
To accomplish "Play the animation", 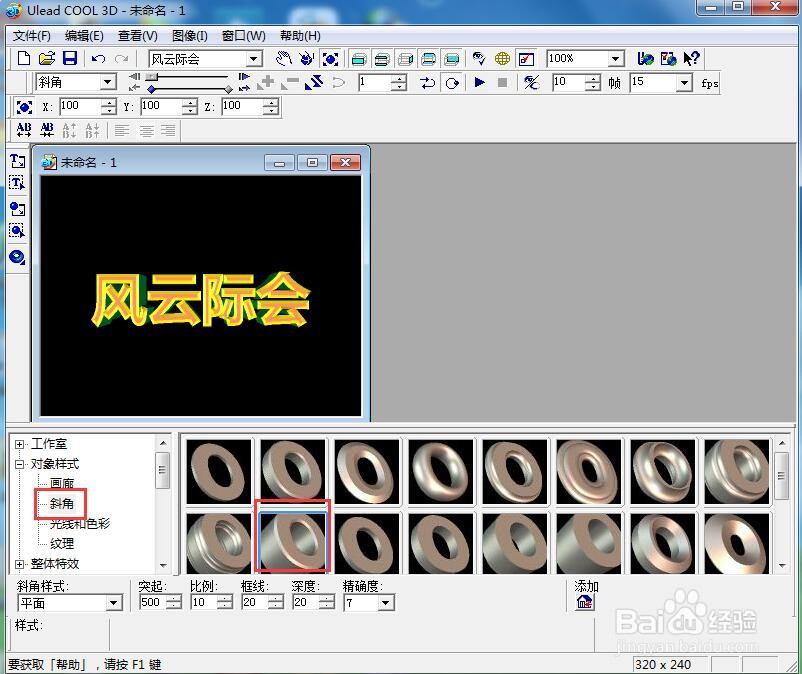I will [479, 82].
